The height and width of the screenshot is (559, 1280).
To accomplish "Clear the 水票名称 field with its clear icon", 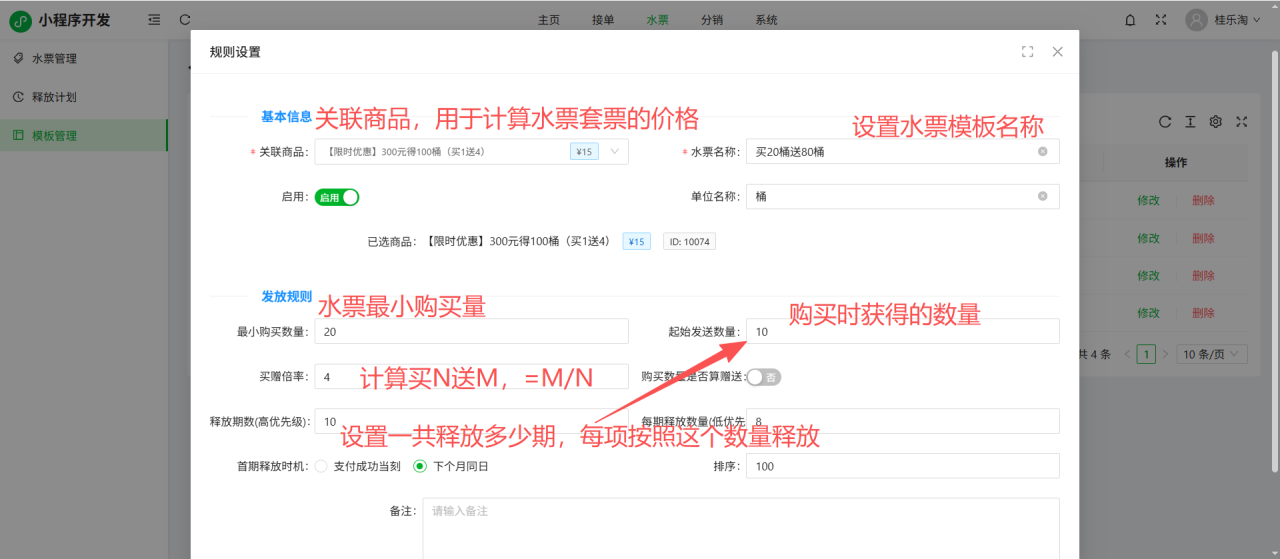I will click(1042, 152).
